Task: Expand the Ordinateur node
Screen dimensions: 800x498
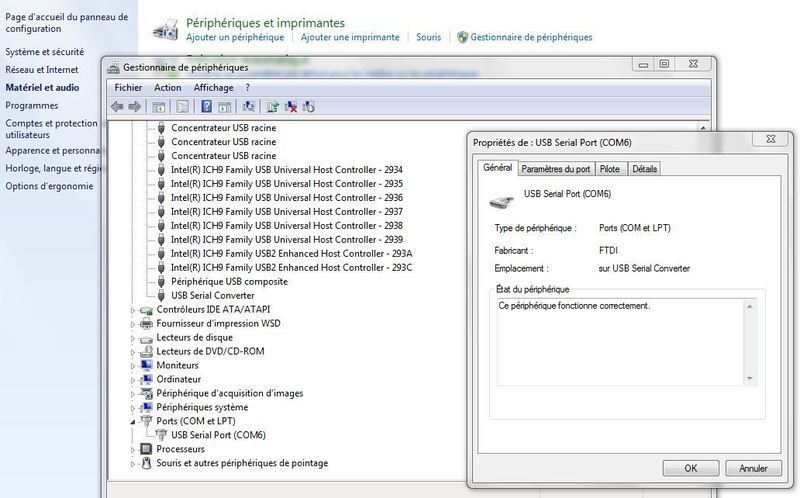Action: 133,380
